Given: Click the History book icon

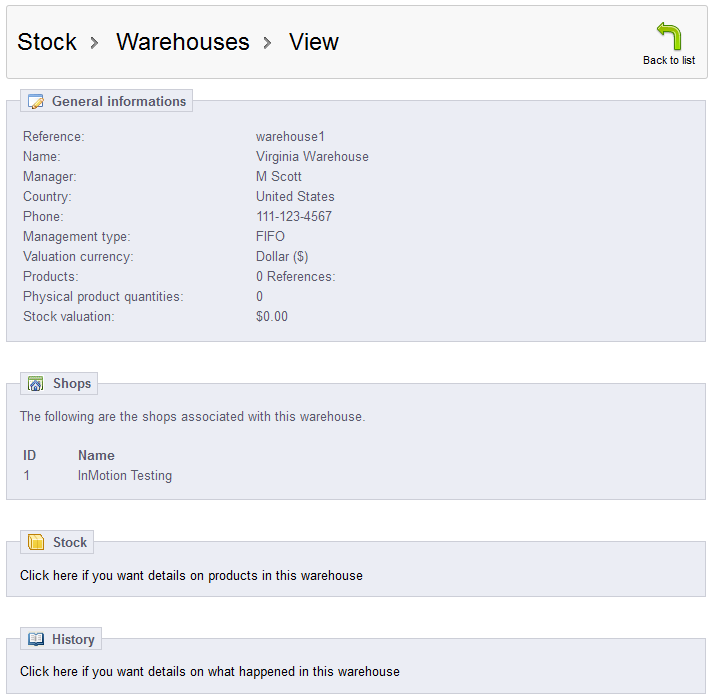Looking at the screenshot, I should tap(36, 639).
